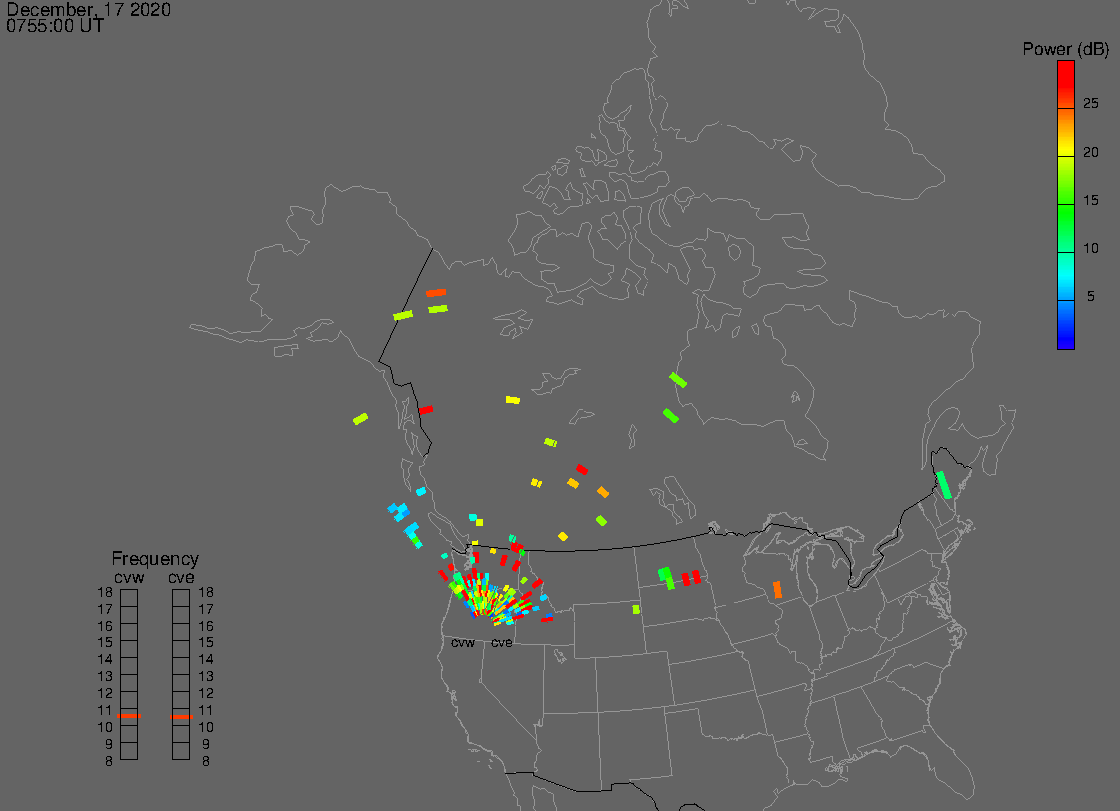Click the cvw header above the frequency bar
This screenshot has width=1120, height=811.
tap(129, 577)
